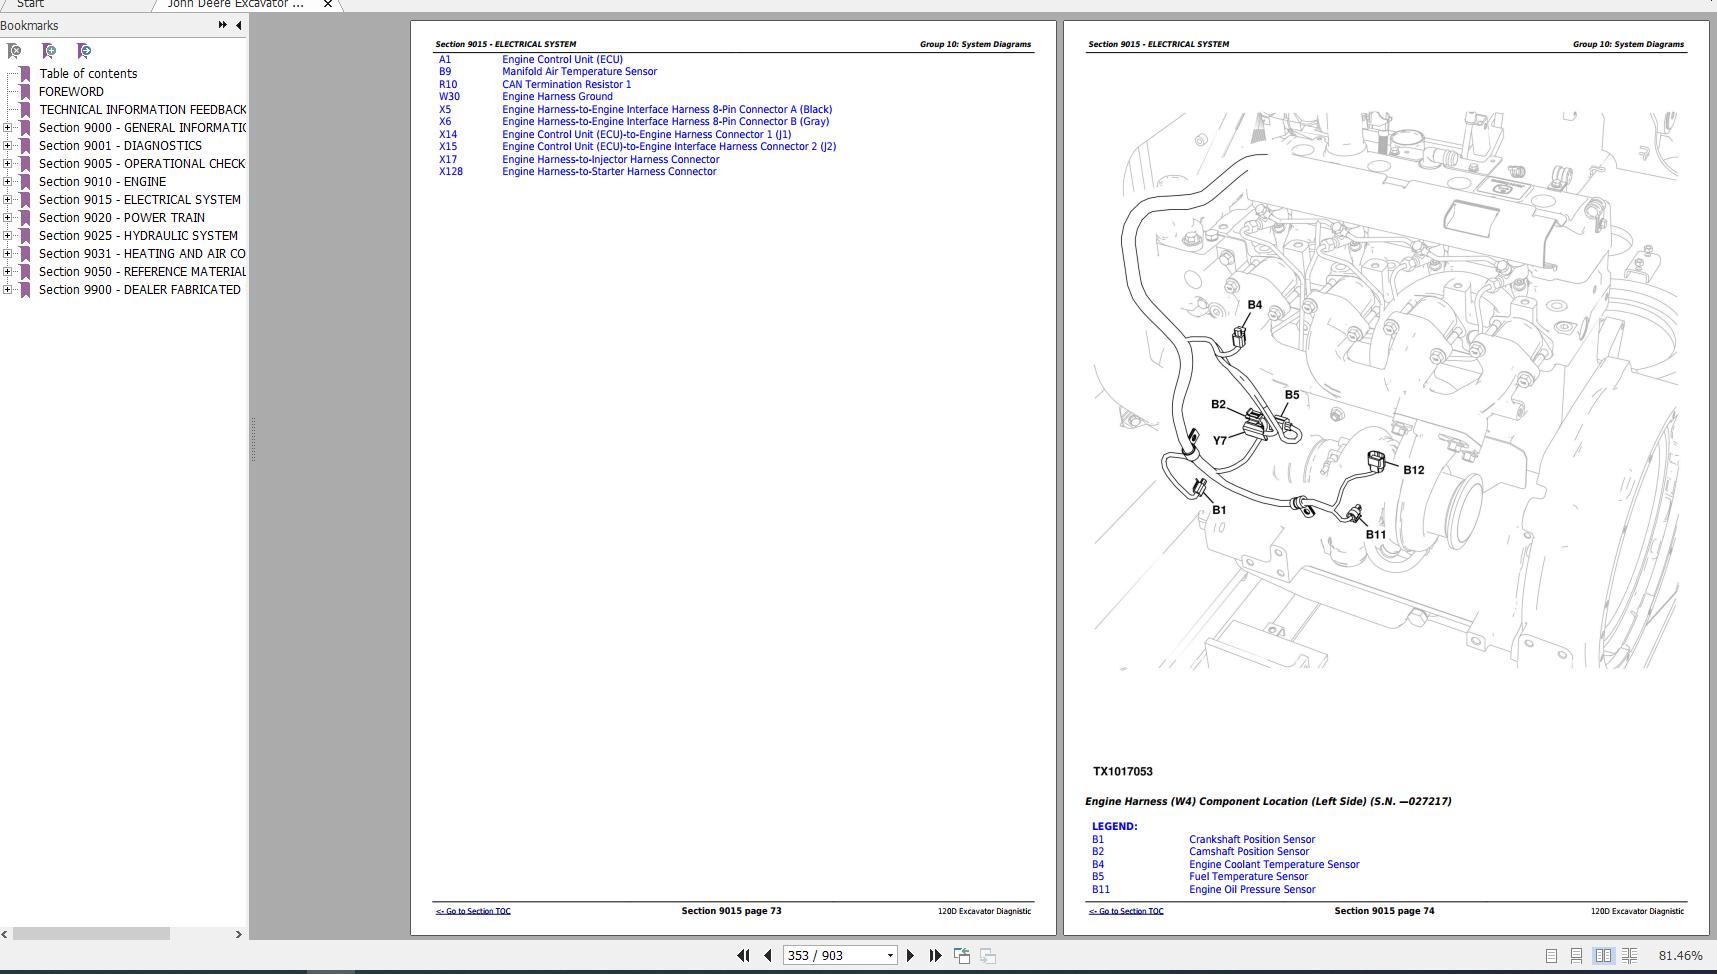Advance to the next page

click(x=910, y=956)
